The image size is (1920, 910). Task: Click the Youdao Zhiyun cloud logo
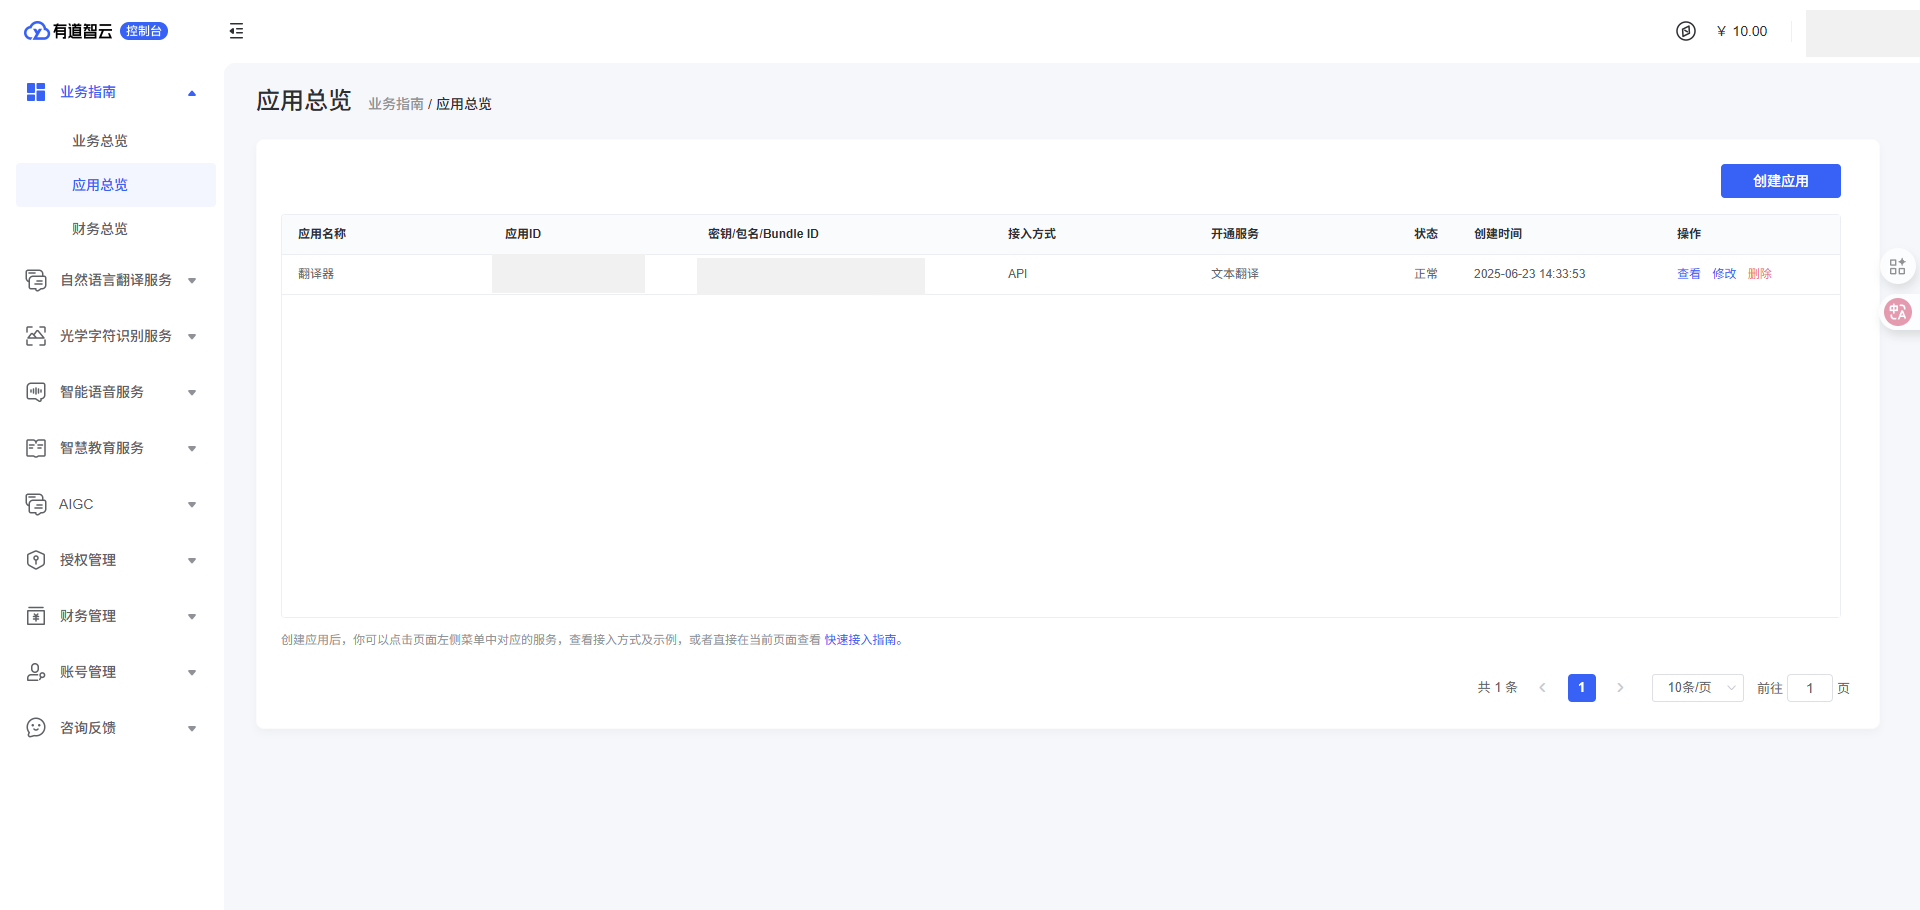pos(37,31)
